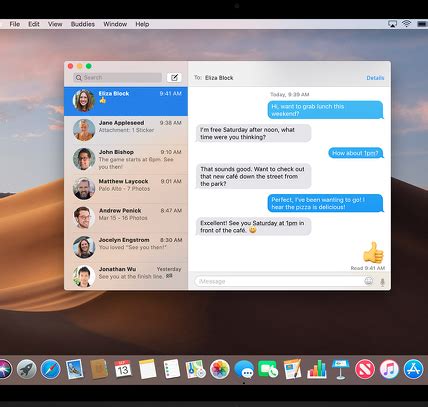Click Eliza Block's avatar photo
The height and width of the screenshot is (407, 428).
click(x=84, y=101)
